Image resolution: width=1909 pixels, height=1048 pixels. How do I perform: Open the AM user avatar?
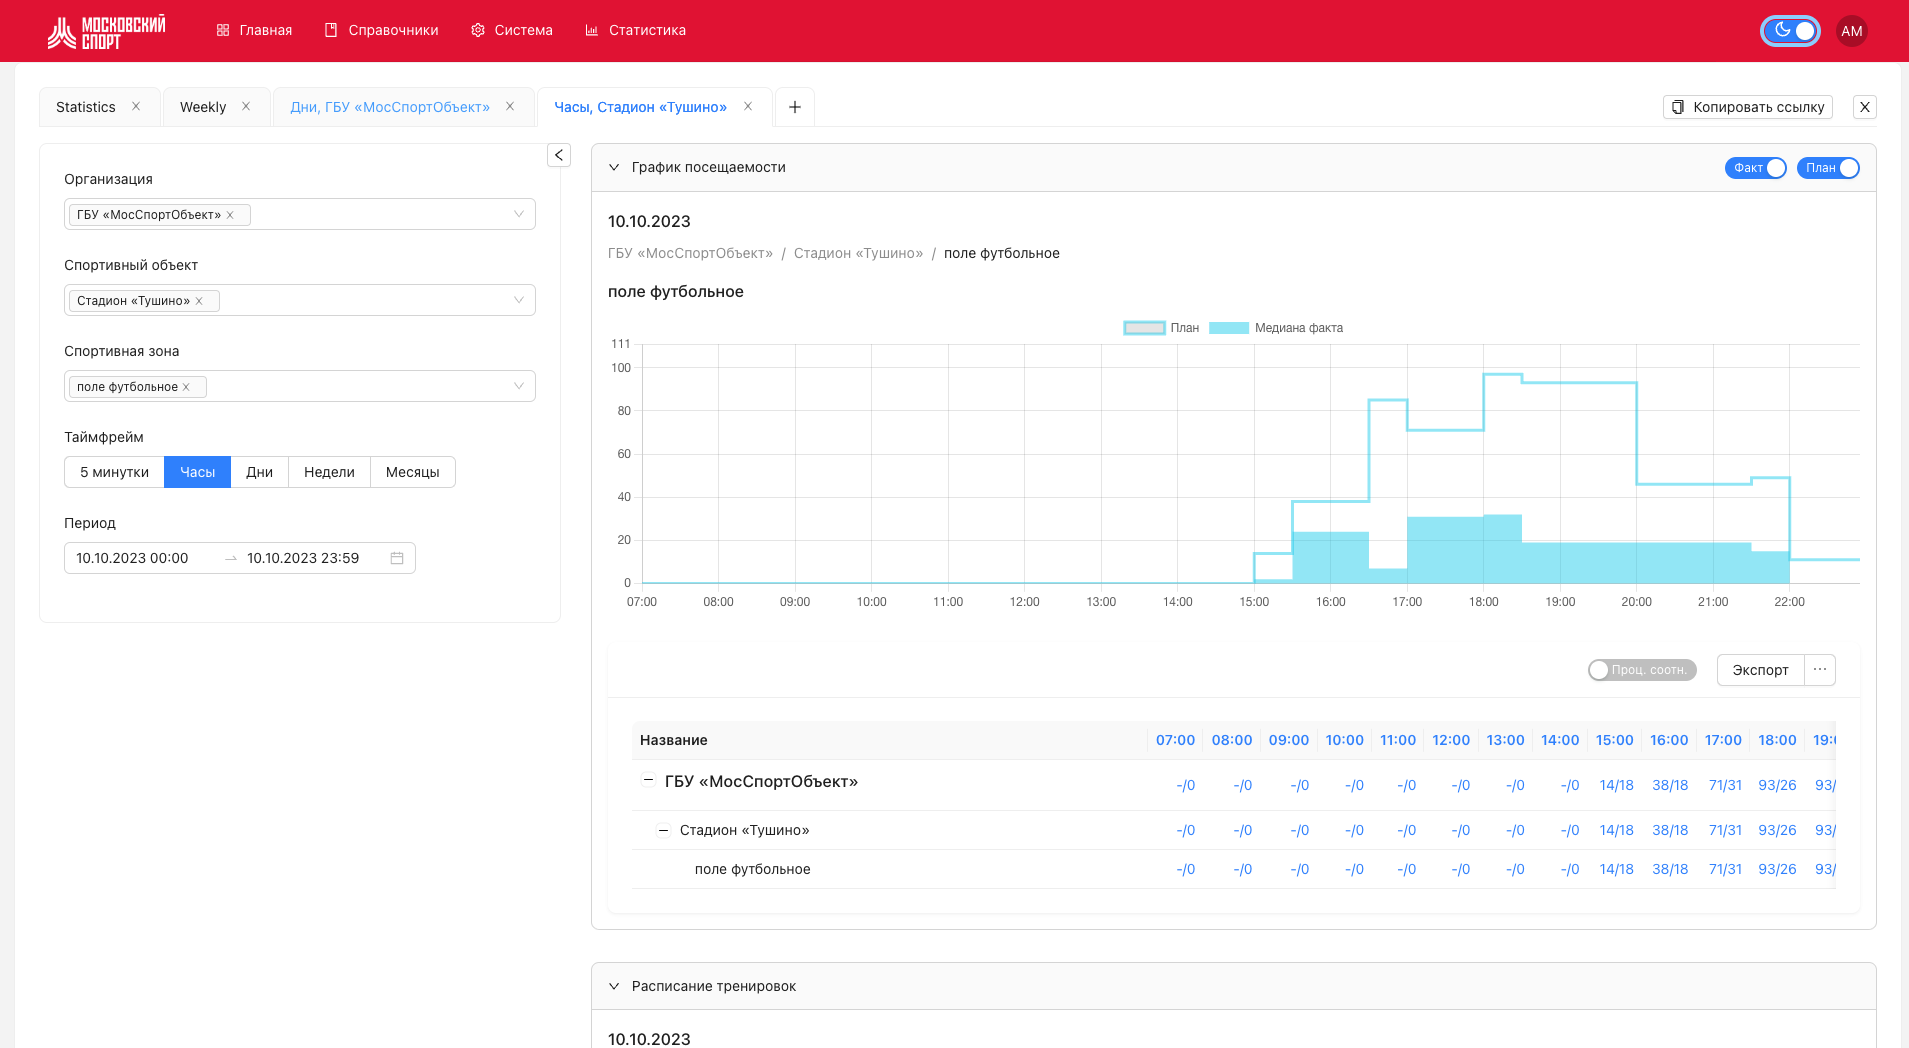tap(1851, 31)
